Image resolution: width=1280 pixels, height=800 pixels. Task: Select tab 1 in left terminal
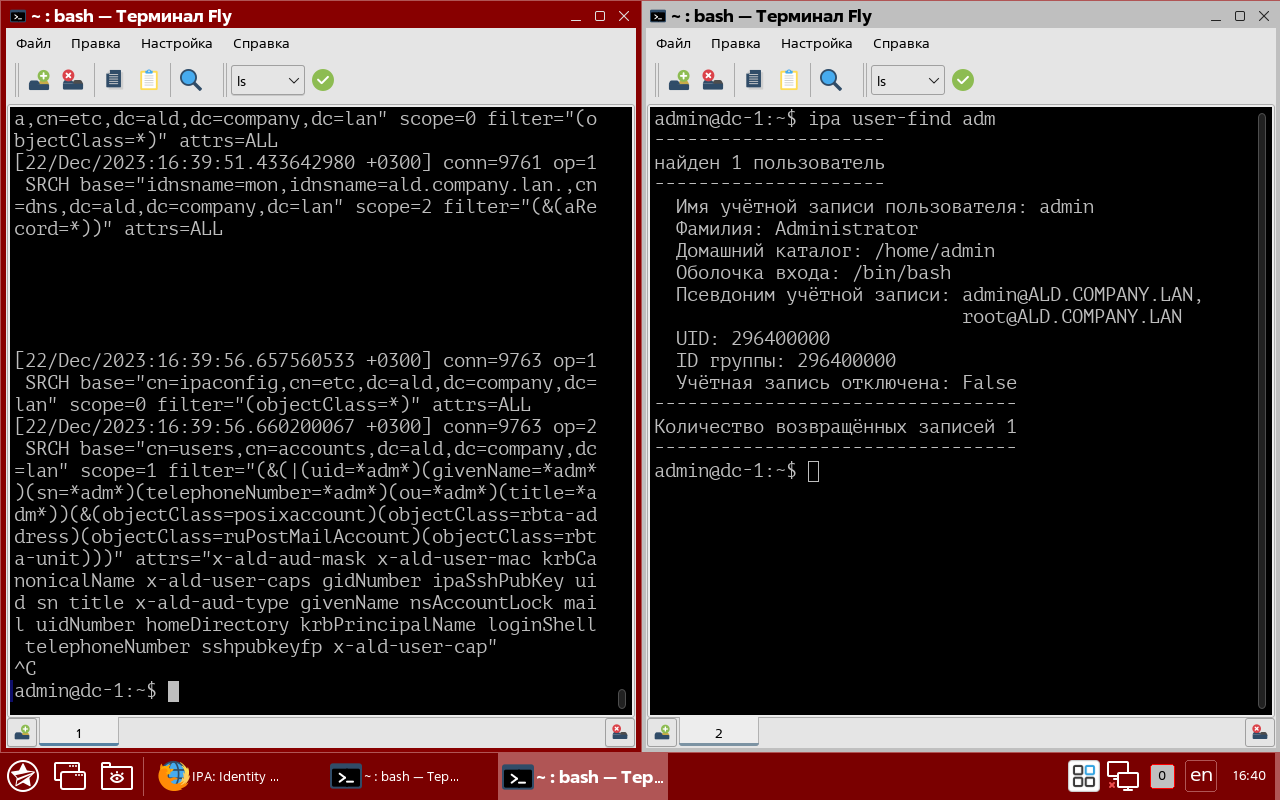(x=79, y=733)
